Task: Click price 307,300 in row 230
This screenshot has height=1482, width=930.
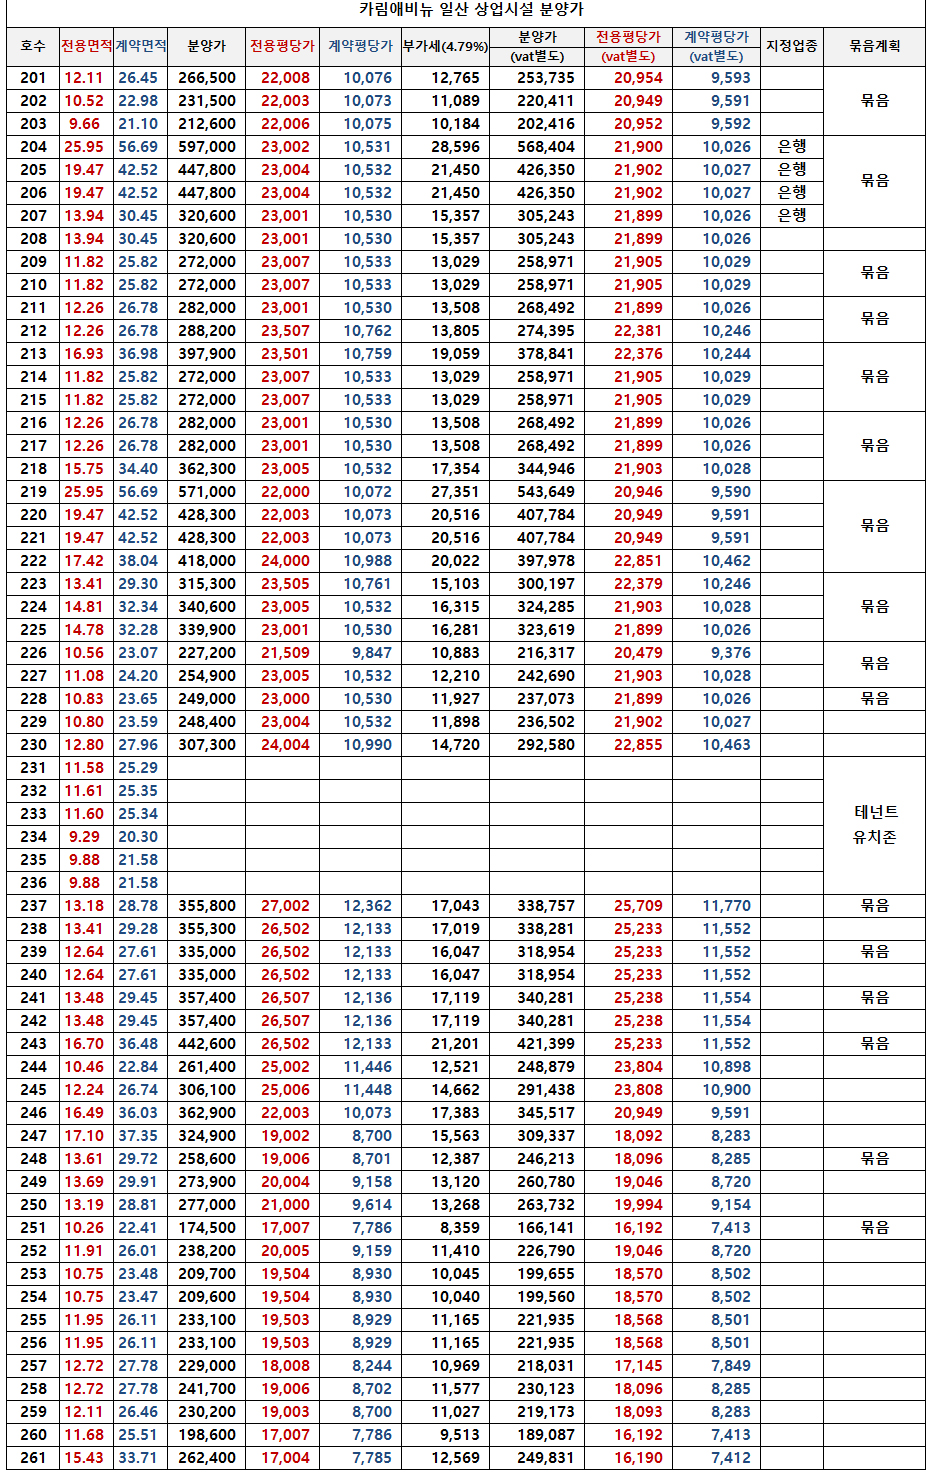Action: tap(207, 745)
